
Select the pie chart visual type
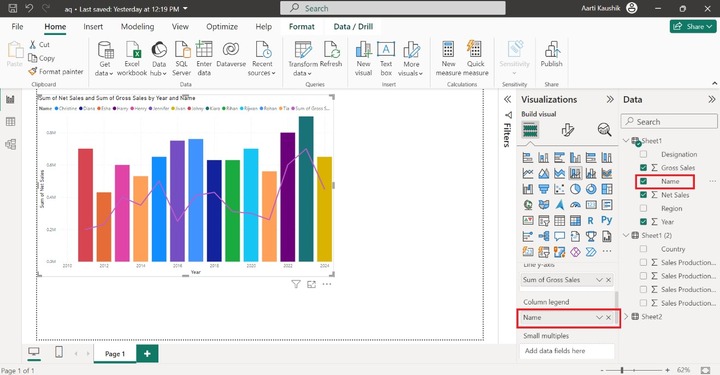575,189
